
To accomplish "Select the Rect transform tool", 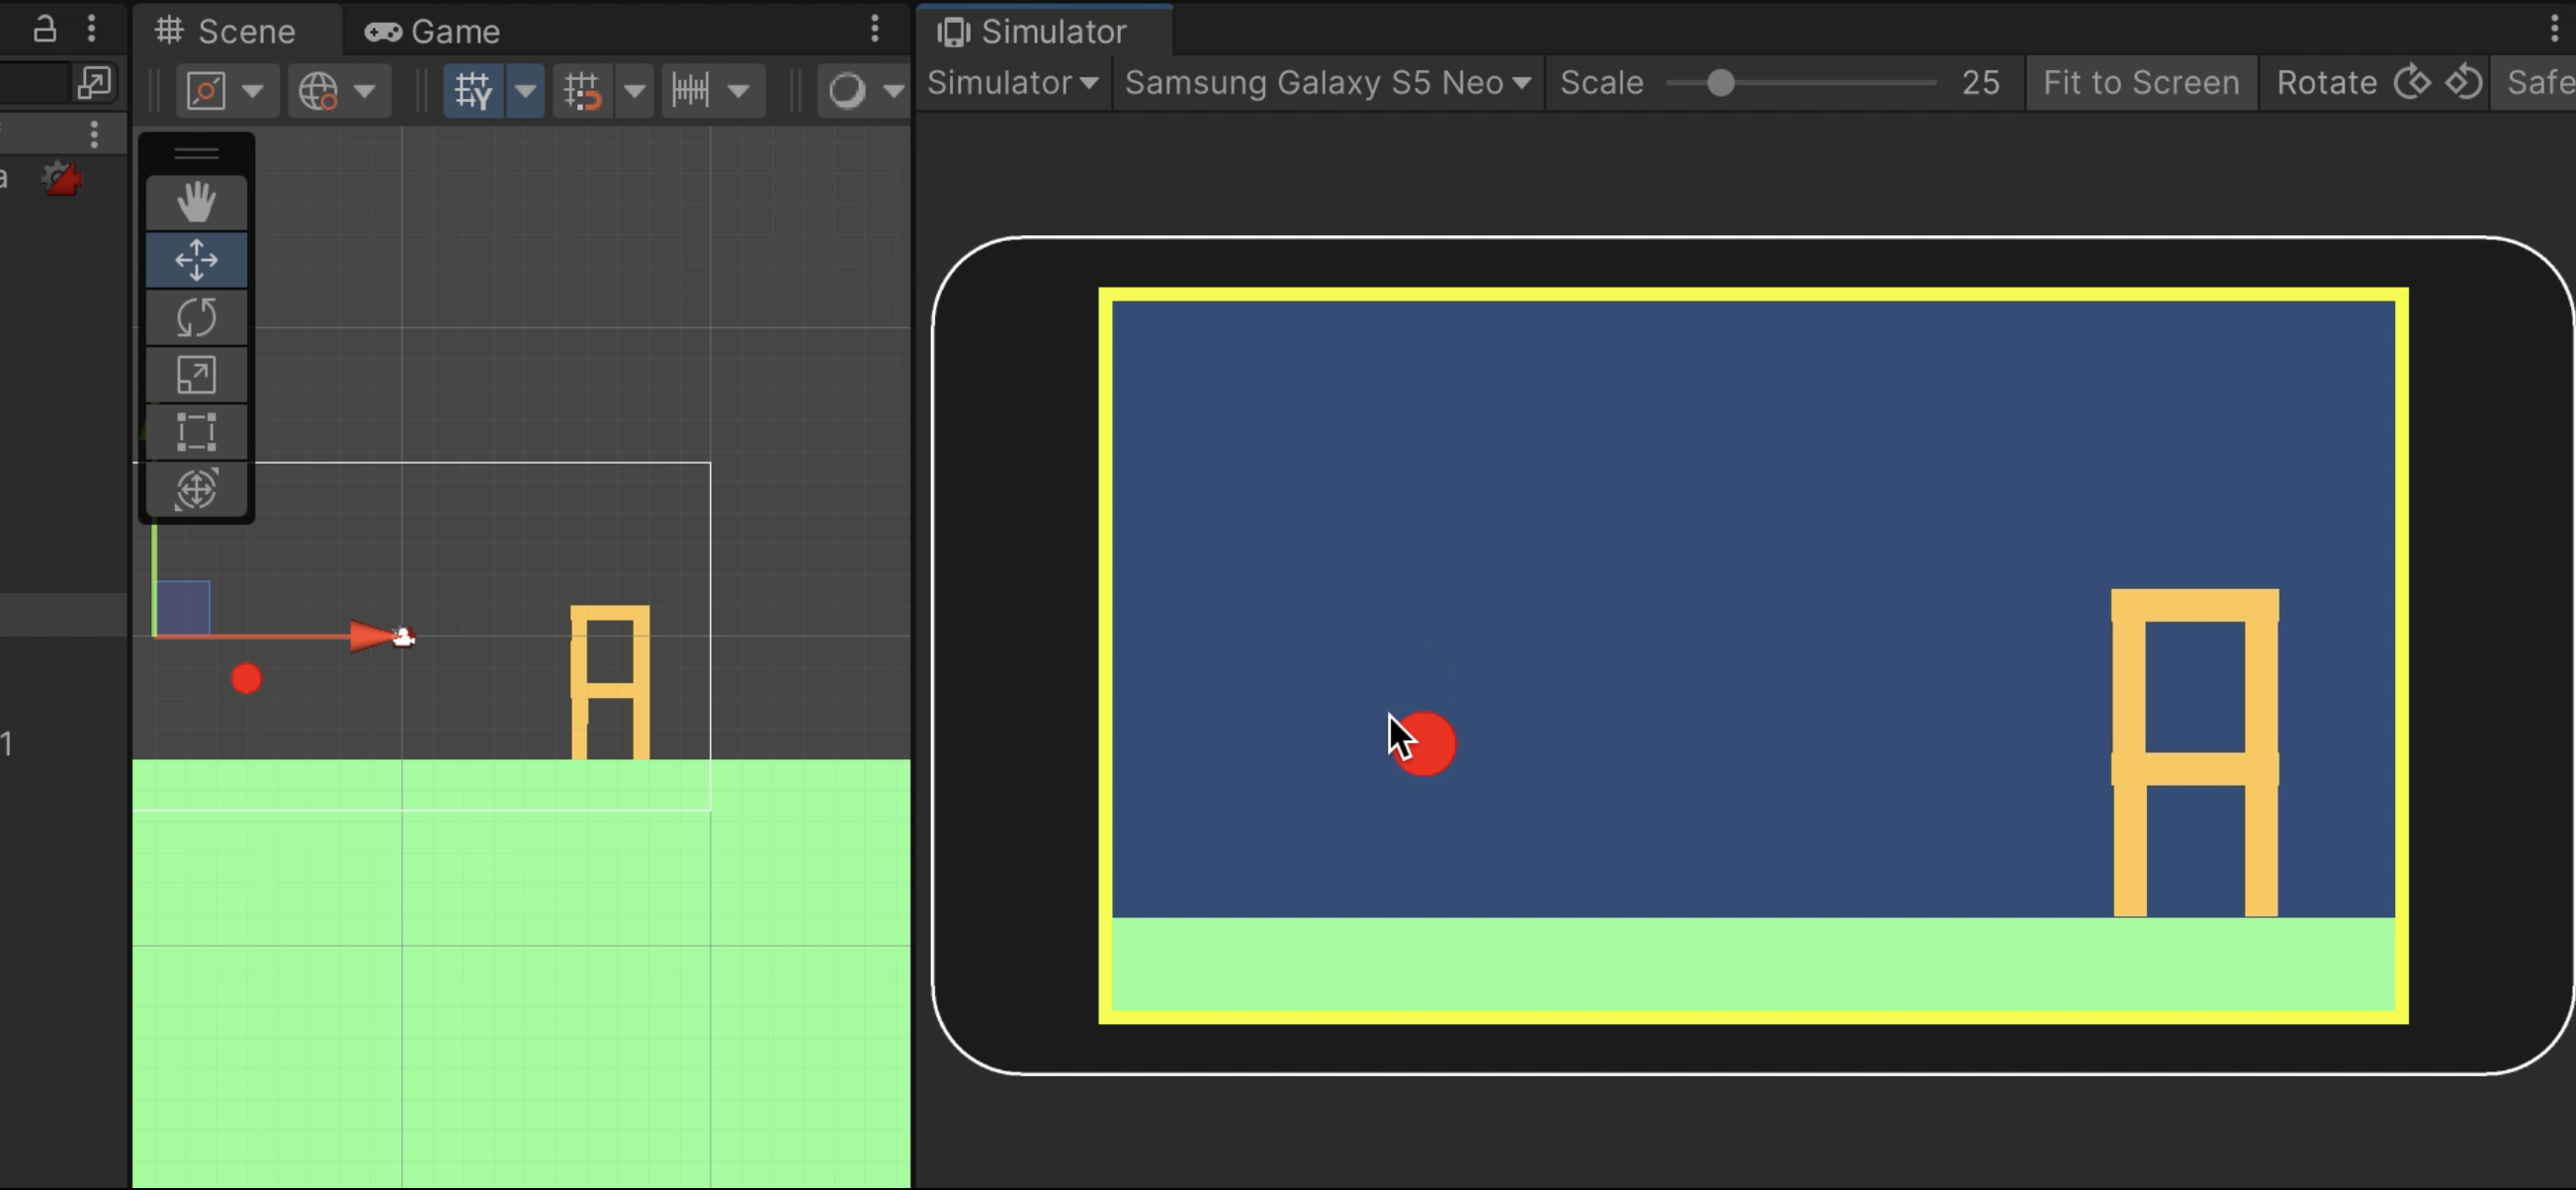I will click(196, 431).
